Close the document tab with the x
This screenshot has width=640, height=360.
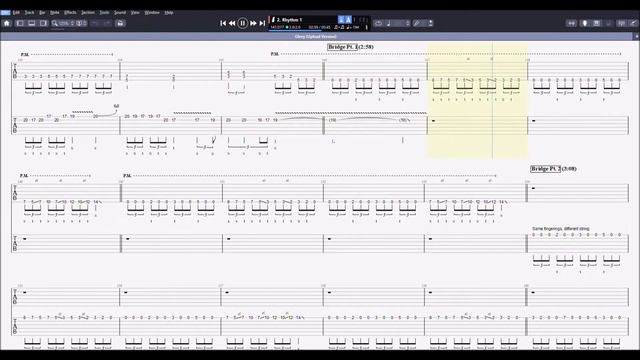tap(636, 36)
